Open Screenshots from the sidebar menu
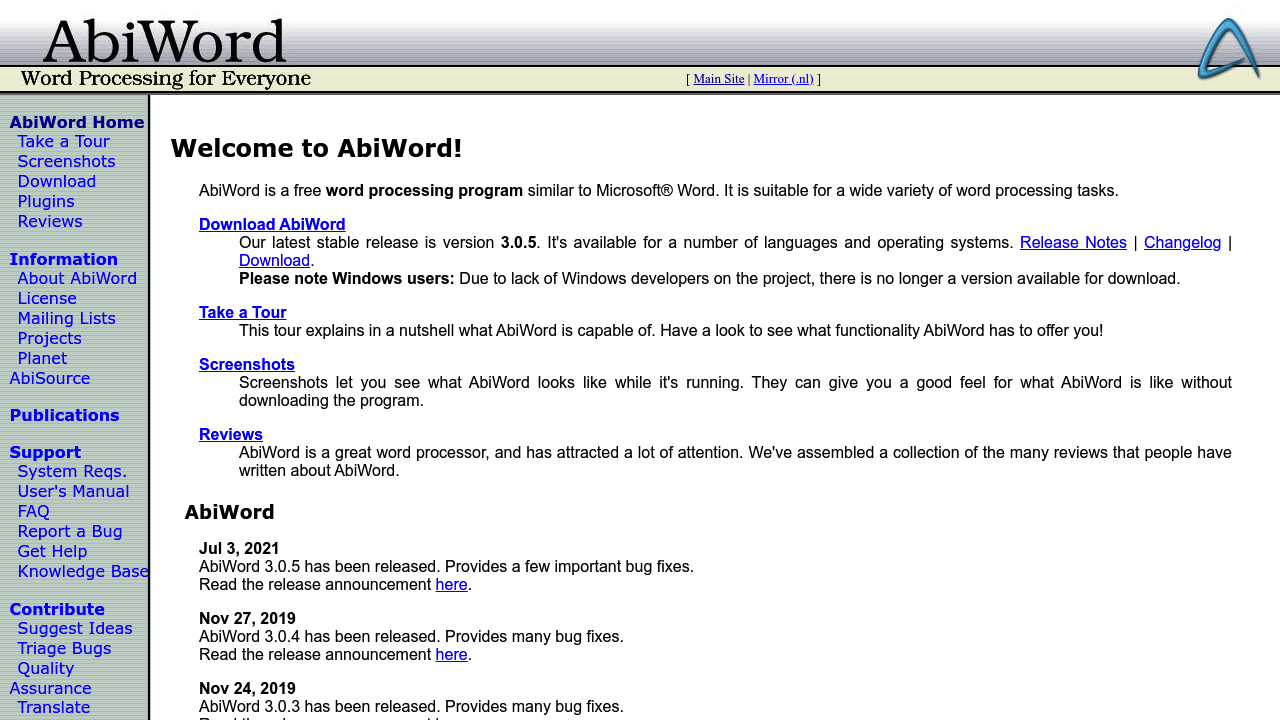 (66, 161)
